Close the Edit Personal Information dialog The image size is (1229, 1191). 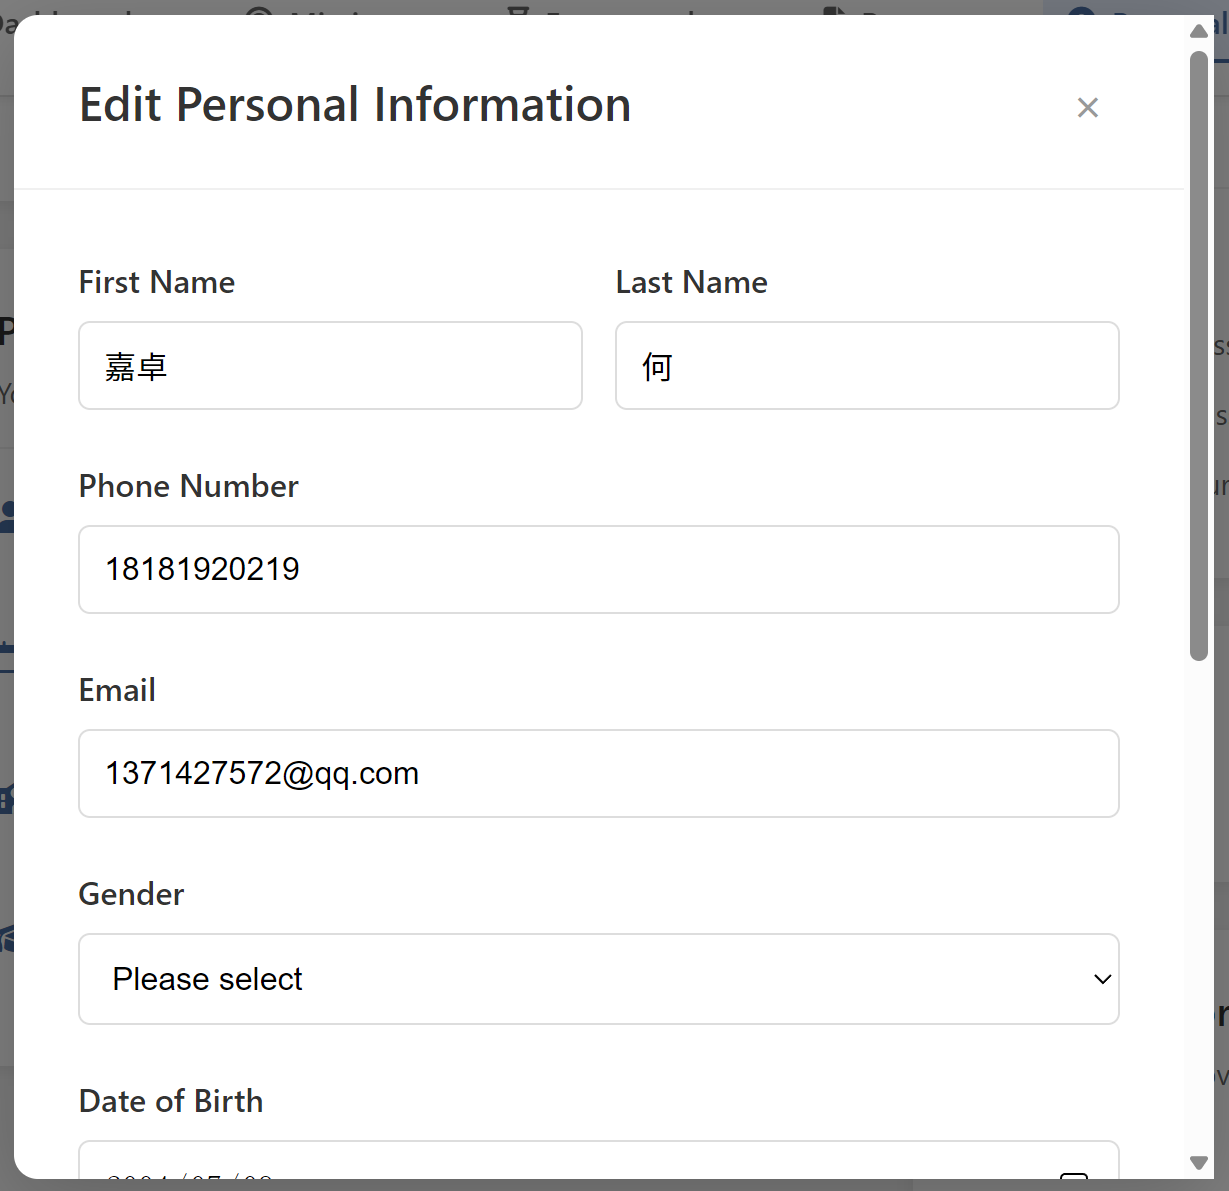1088,107
